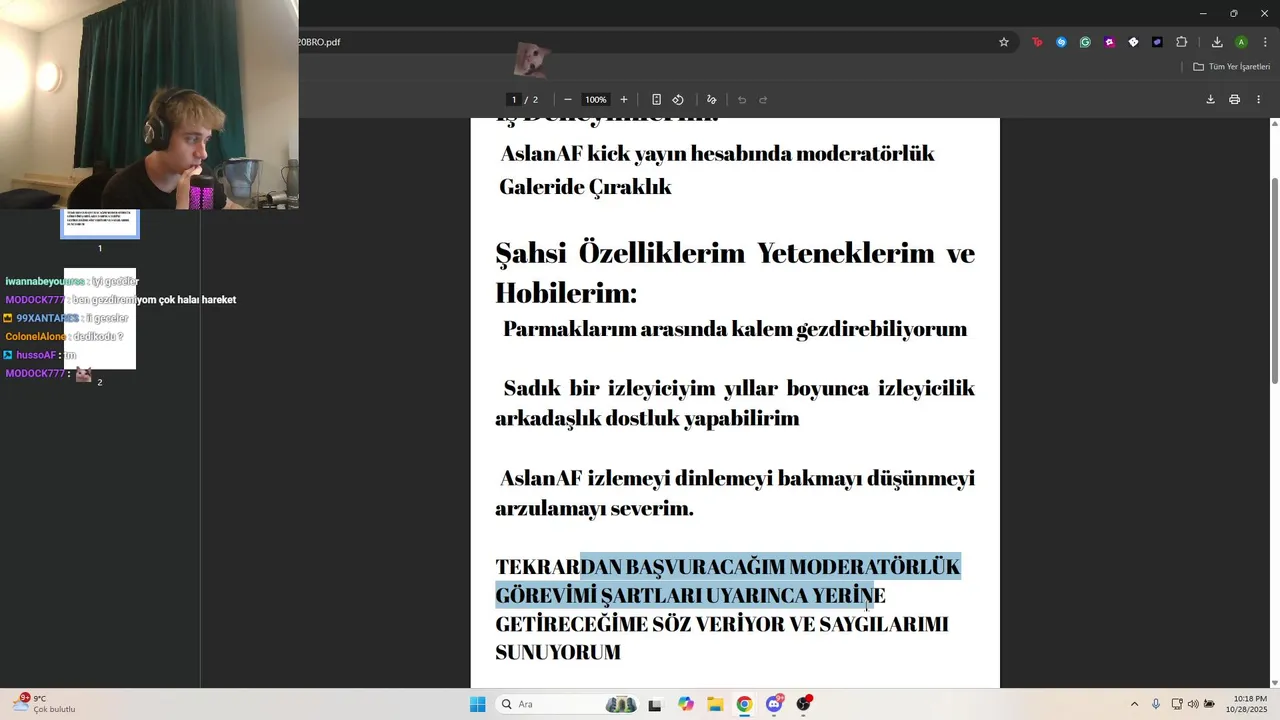Zoom in on the PDF with plus
Viewport: 1280px width, 720px height.
(624, 99)
